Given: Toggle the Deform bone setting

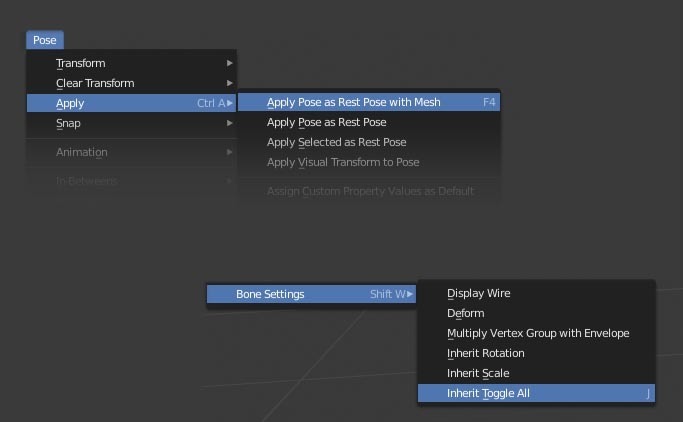Looking at the screenshot, I should point(465,313).
